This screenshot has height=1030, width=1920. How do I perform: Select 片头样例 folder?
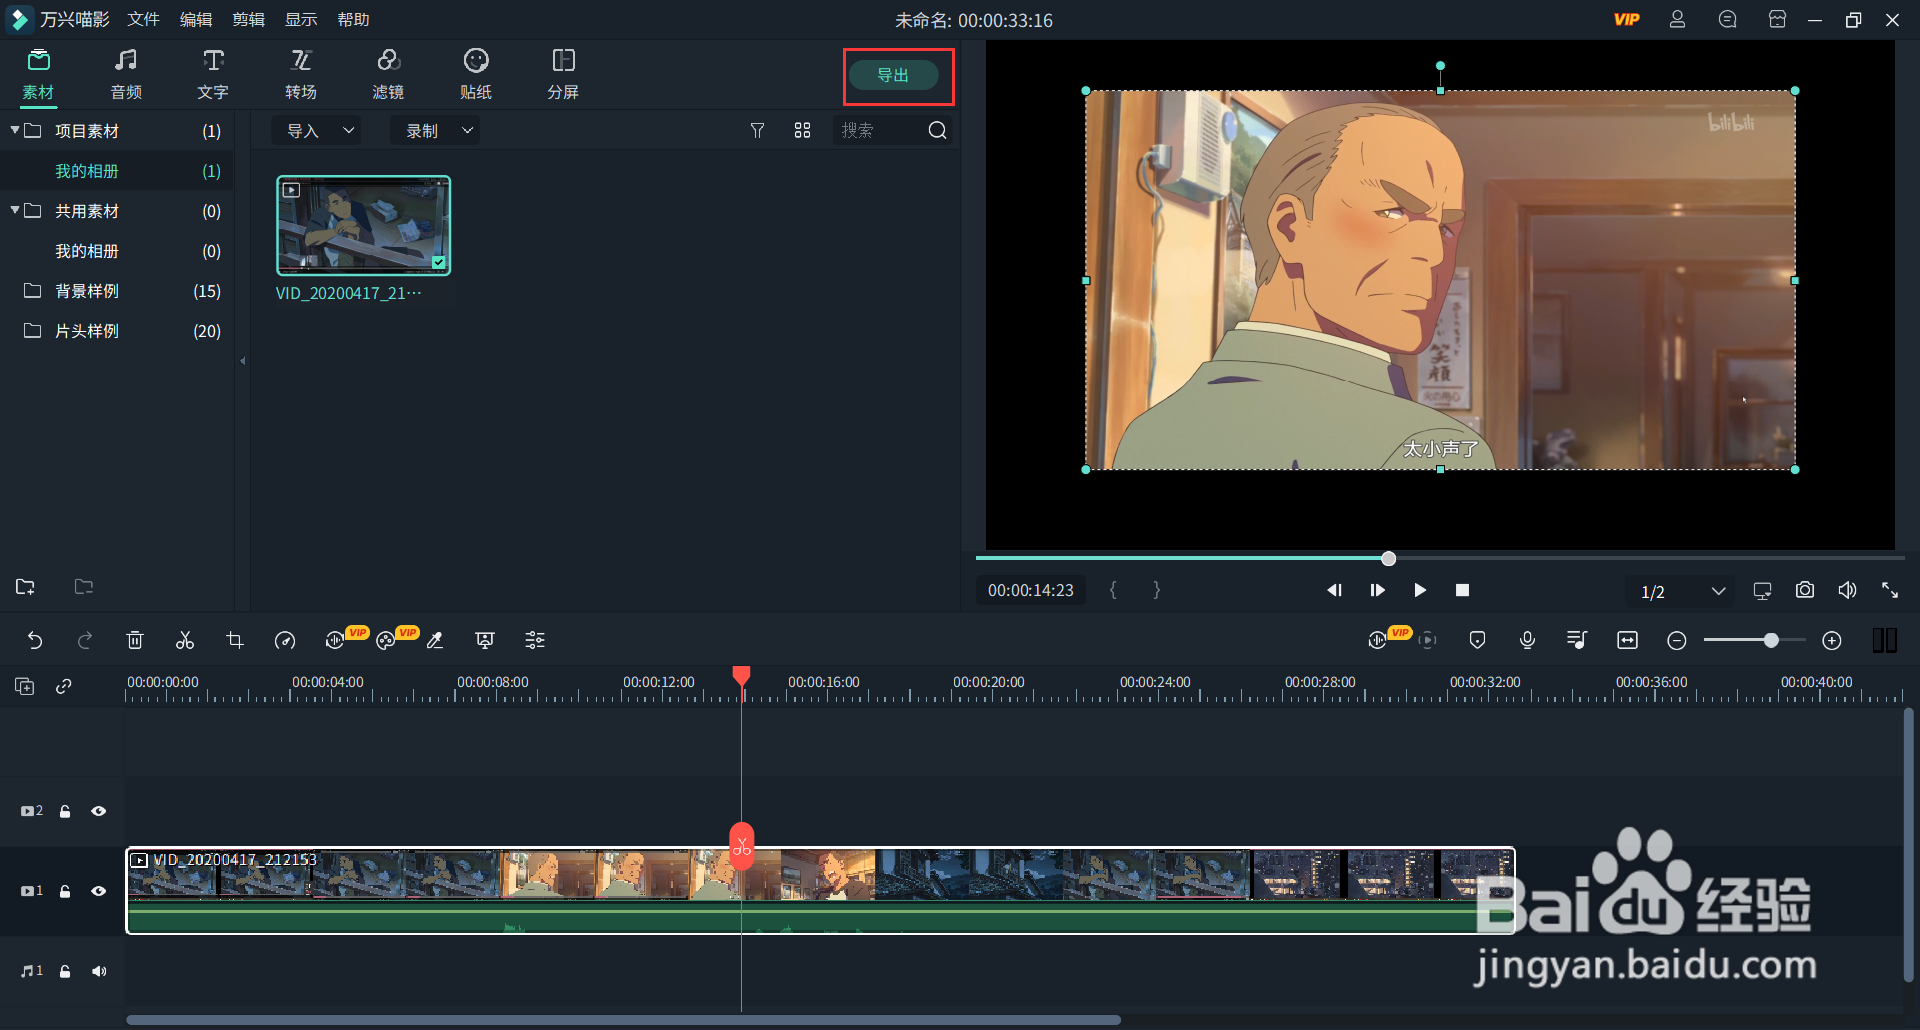click(x=87, y=331)
